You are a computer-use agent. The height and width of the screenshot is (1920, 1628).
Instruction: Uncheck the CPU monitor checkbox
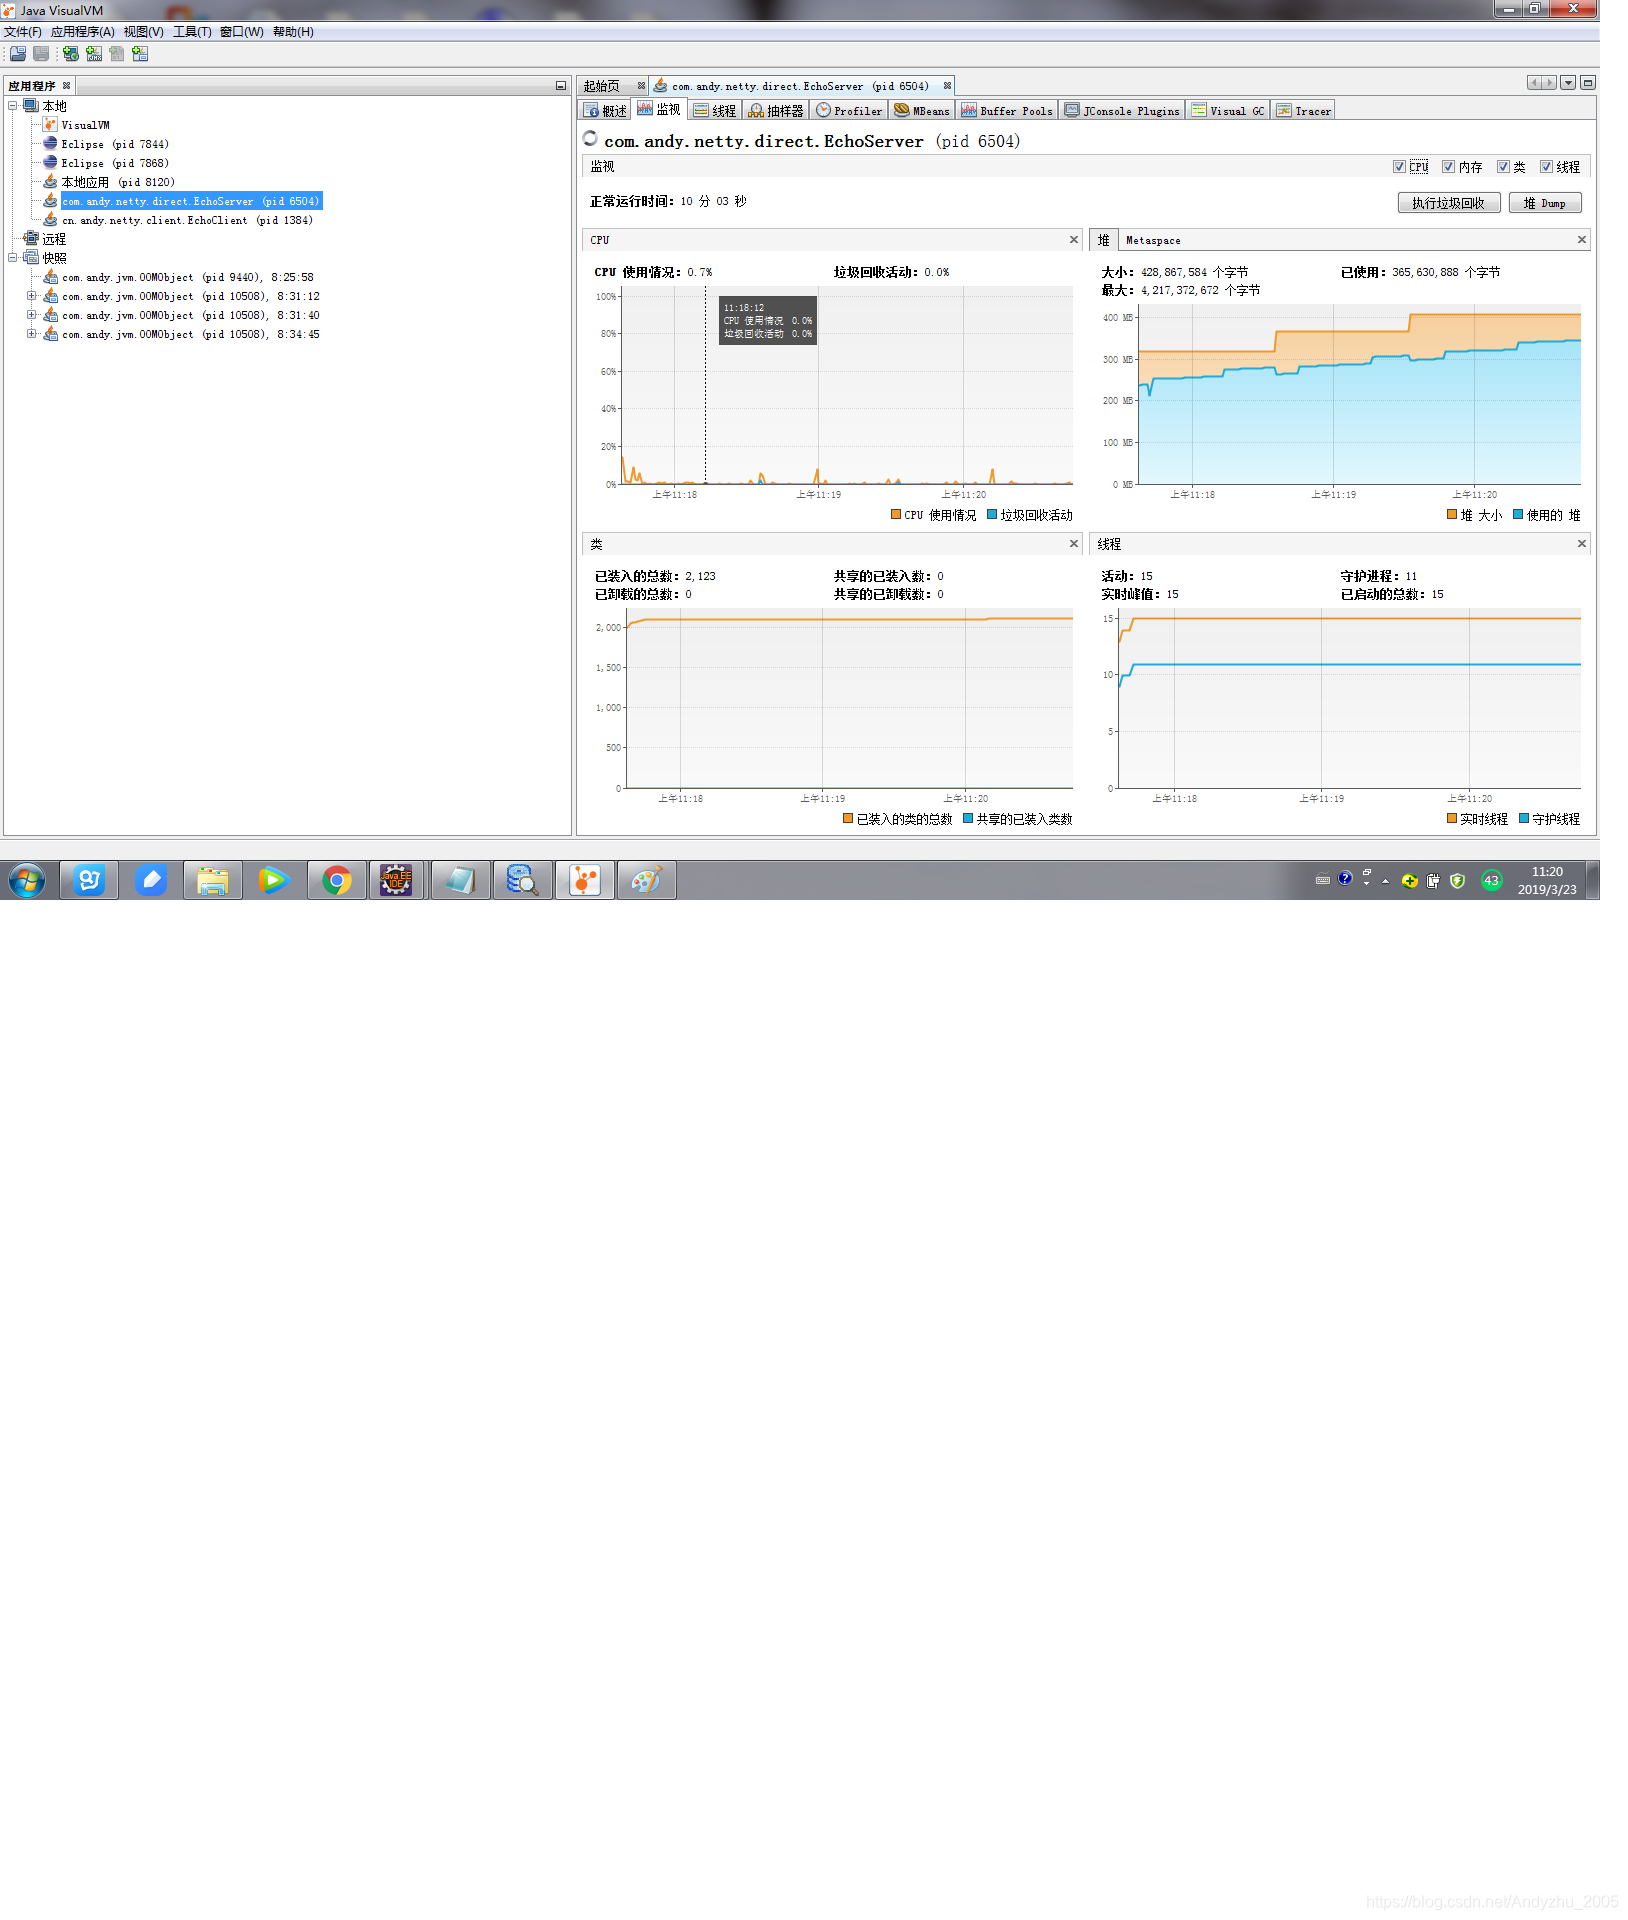(x=1399, y=167)
